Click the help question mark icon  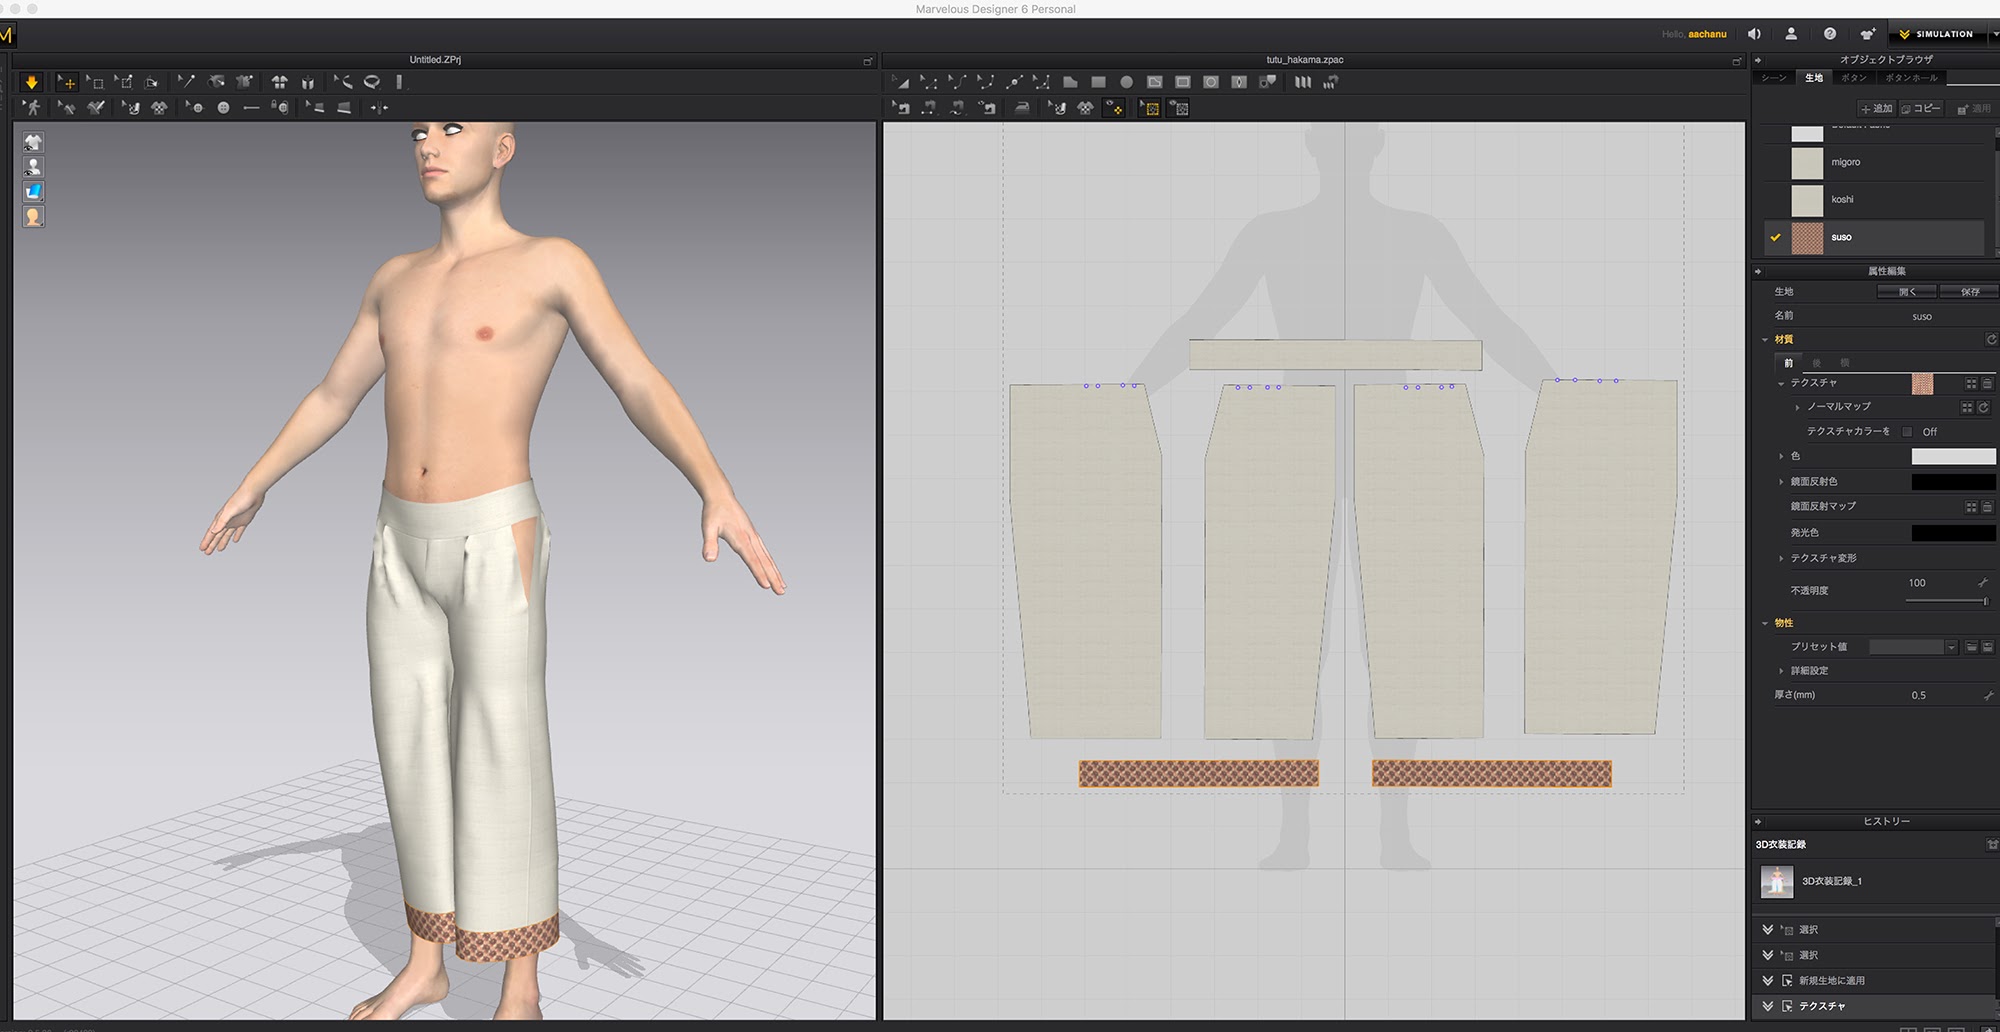point(1829,34)
